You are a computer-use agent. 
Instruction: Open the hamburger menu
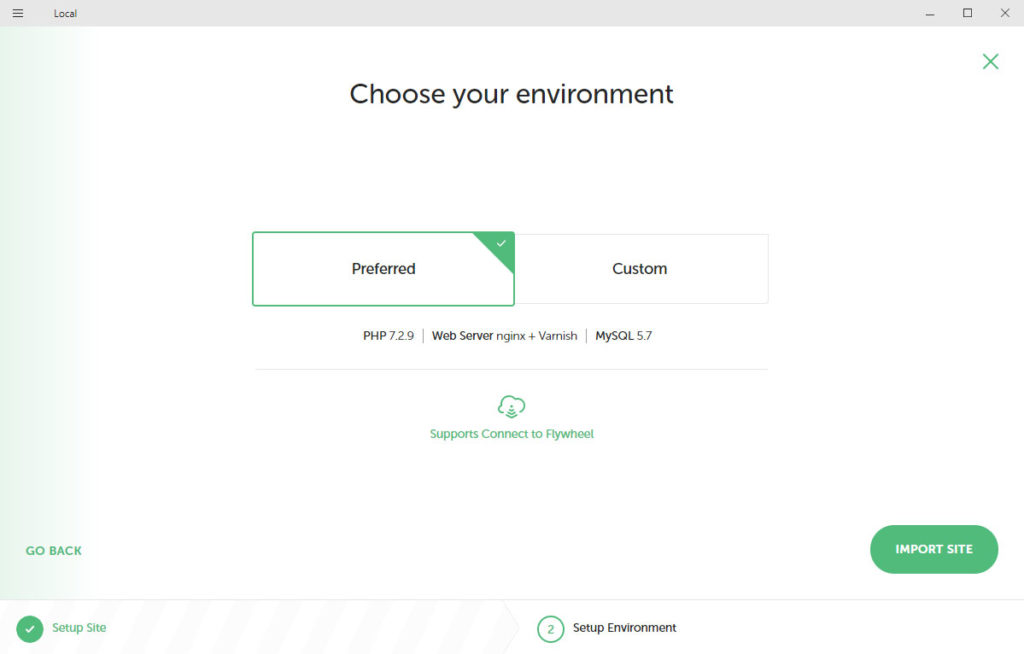pos(18,13)
